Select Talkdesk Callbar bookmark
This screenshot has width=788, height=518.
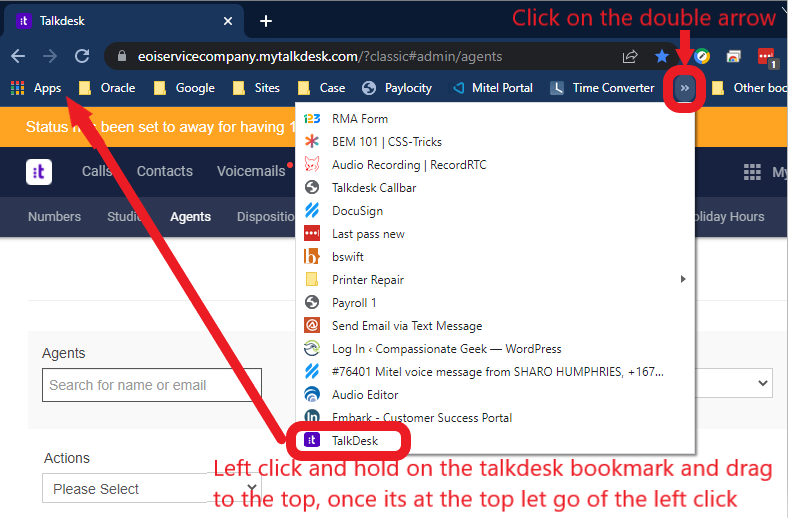(x=495, y=188)
